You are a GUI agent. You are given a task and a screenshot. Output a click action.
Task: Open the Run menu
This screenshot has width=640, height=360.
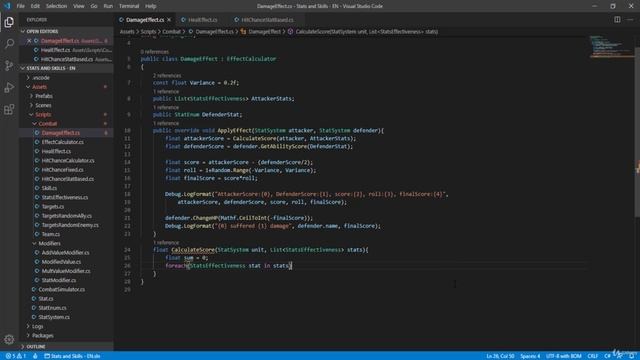click(x=108, y=6)
